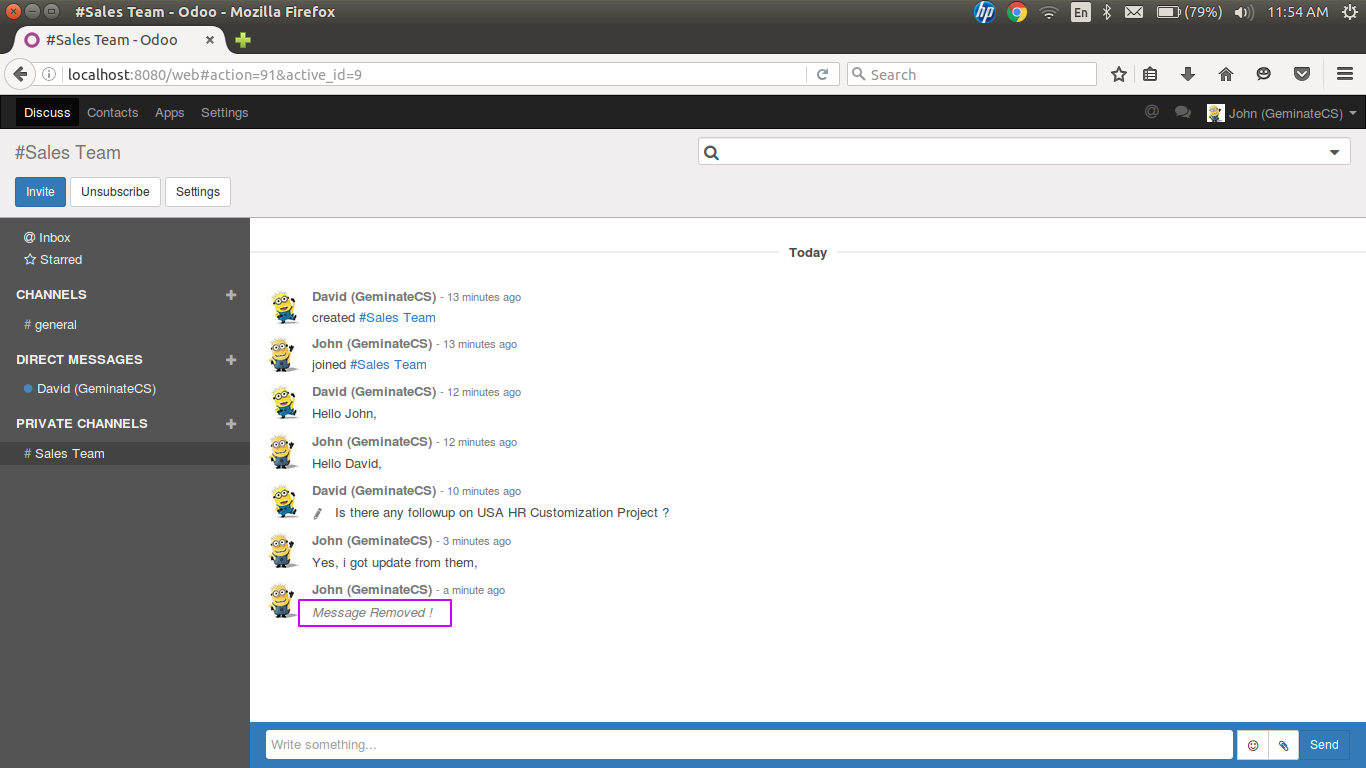Open the Contacts menu

pos(112,112)
